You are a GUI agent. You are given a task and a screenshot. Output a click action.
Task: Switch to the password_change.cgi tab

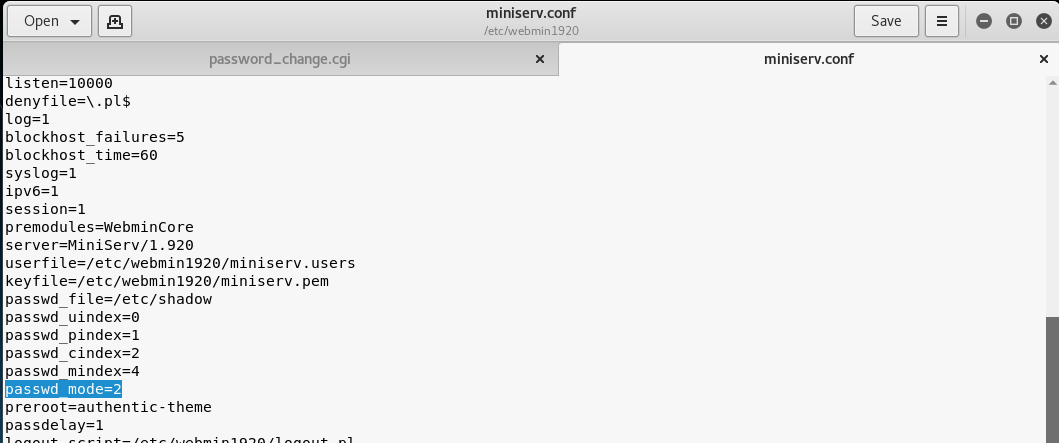pyautogui.click(x=279, y=59)
